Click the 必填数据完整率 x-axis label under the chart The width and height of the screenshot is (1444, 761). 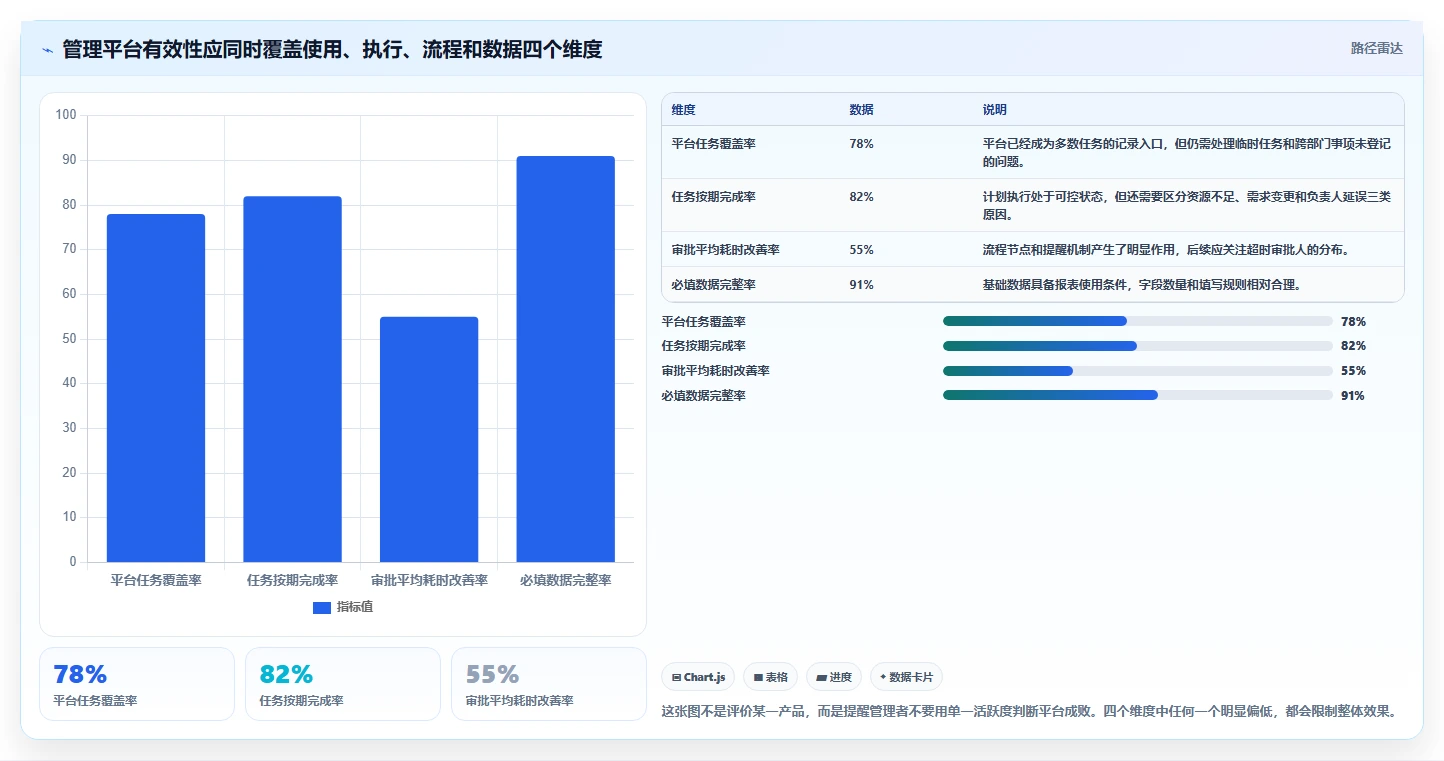[565, 580]
